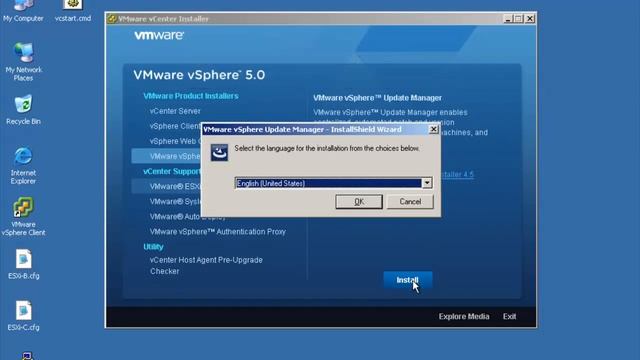The image size is (640, 360).
Task: Minimize the VMware vCenter Installer window
Action: coord(508,19)
